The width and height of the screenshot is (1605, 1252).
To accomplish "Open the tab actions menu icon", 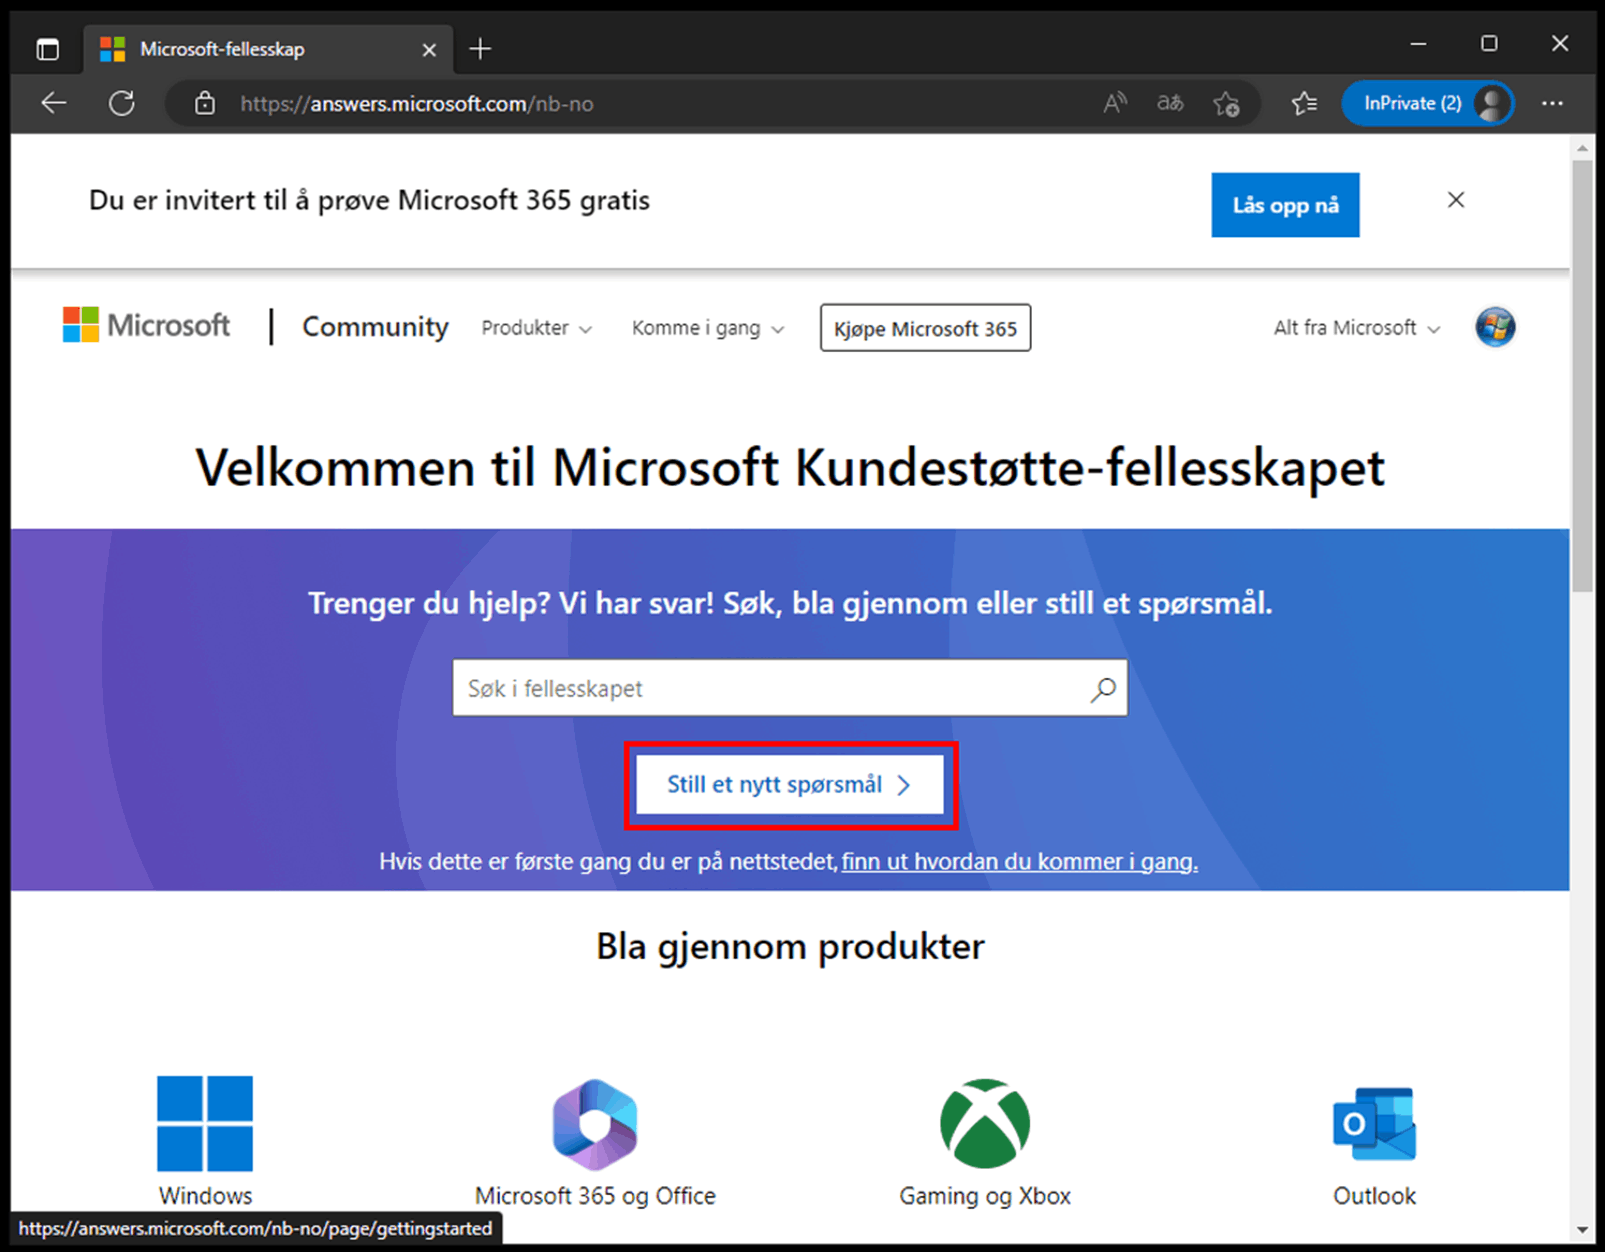I will (x=47, y=49).
